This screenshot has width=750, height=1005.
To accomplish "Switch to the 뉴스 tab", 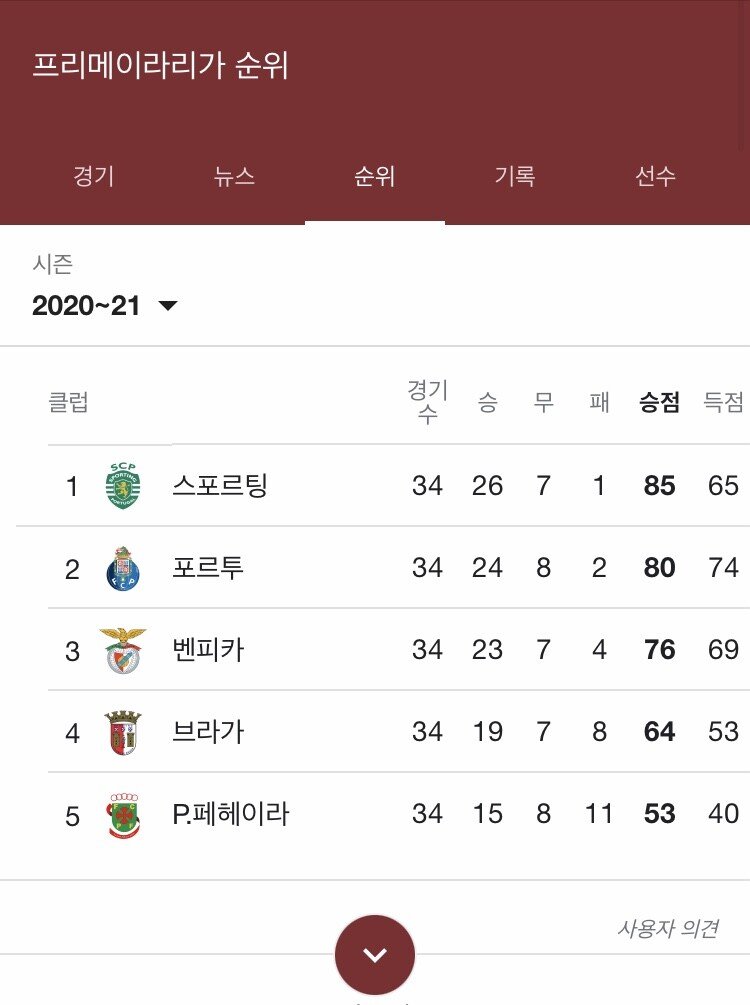I will [234, 176].
